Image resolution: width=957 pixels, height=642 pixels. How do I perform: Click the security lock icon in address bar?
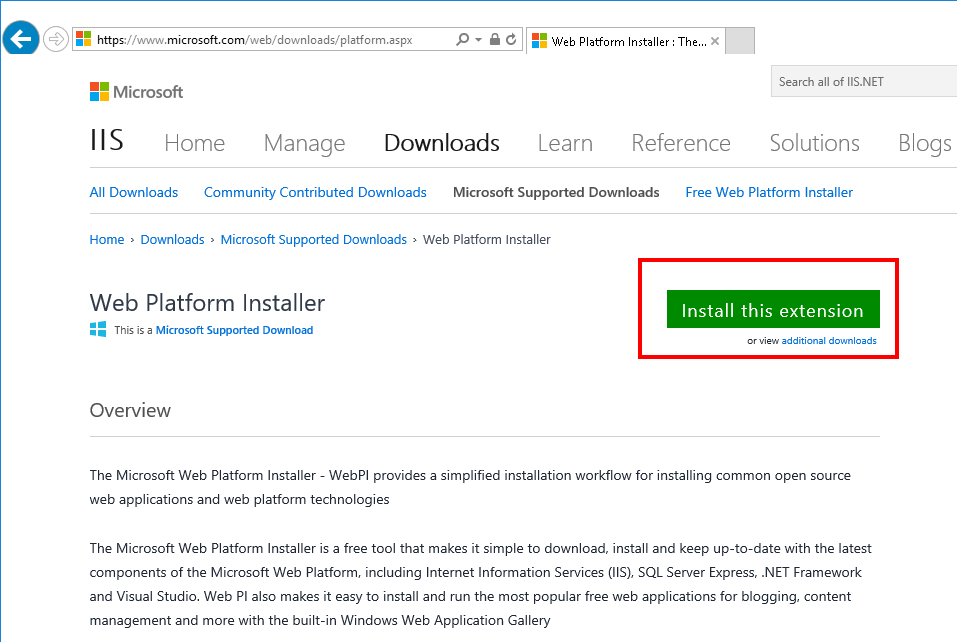495,40
